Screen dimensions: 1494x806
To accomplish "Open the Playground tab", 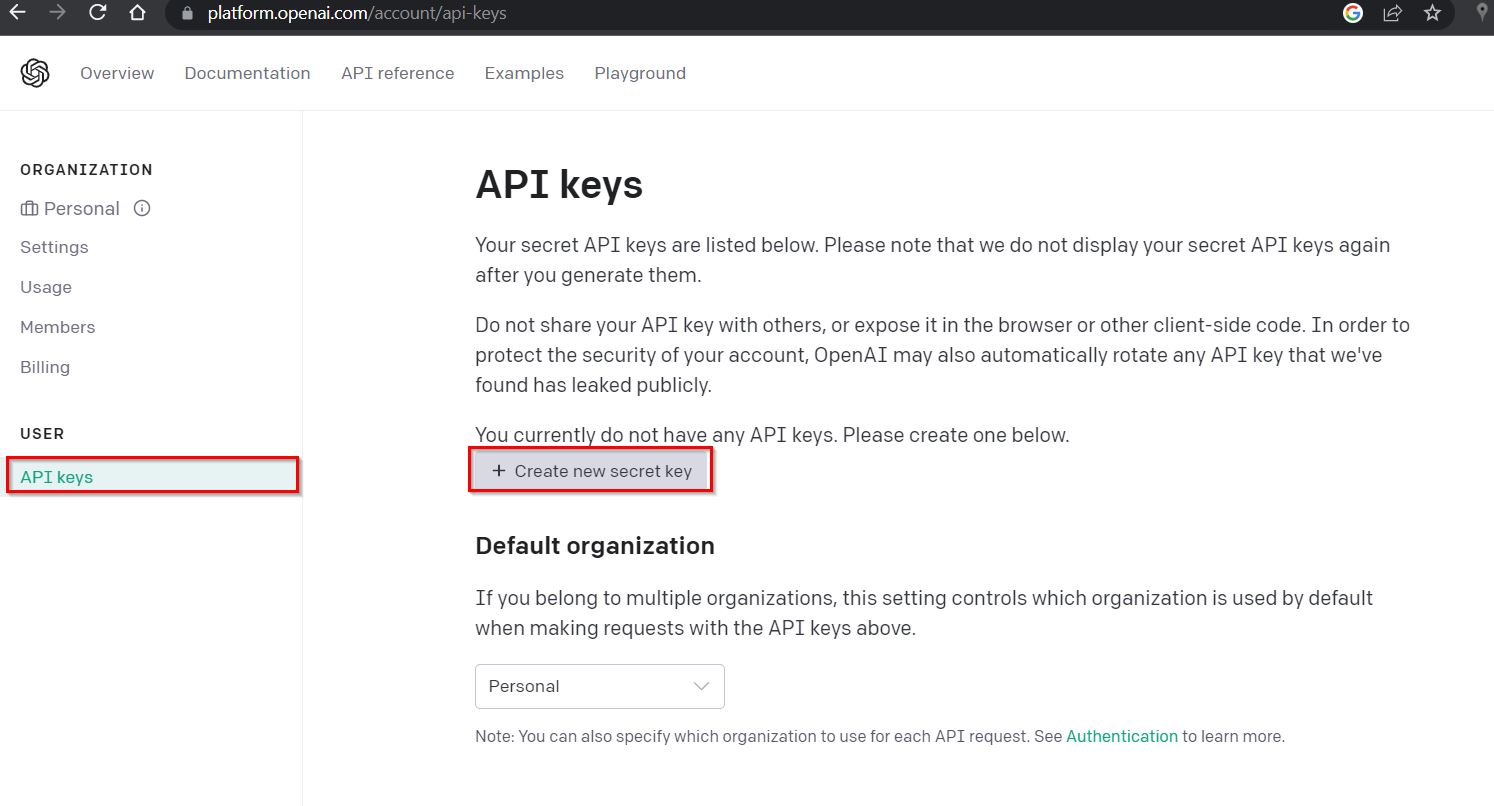I will [x=640, y=74].
